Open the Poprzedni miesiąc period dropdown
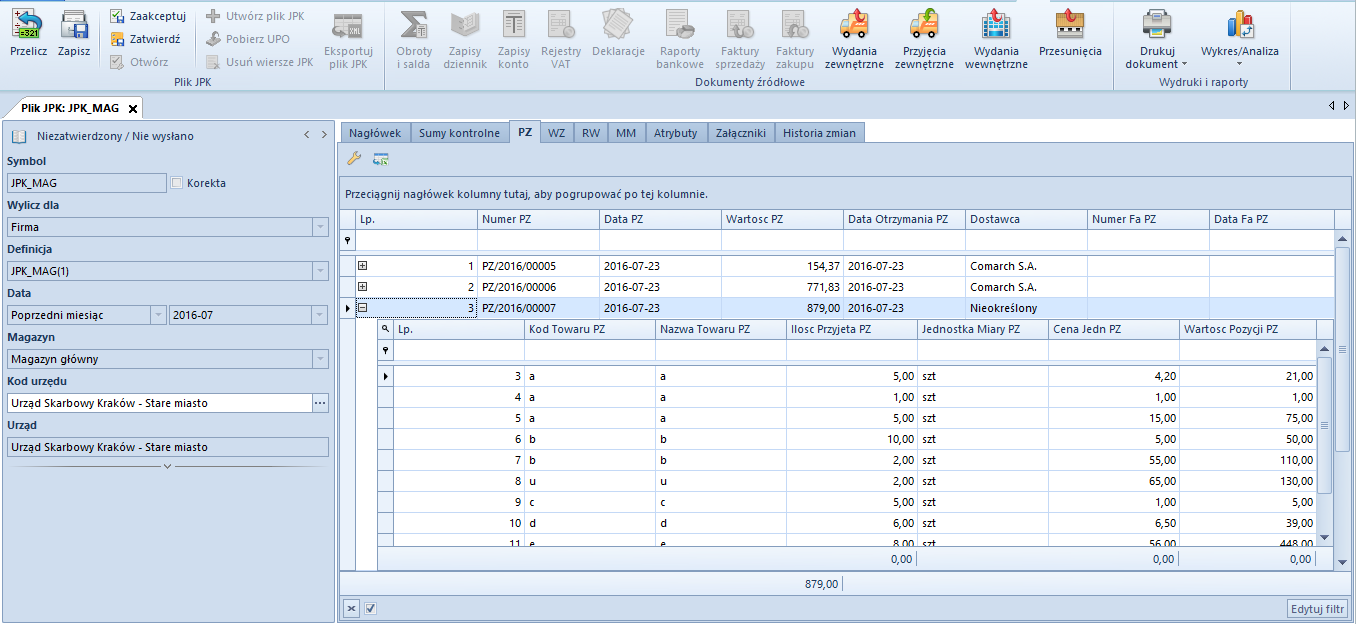Image resolution: width=1356 pixels, height=624 pixels. [158, 315]
